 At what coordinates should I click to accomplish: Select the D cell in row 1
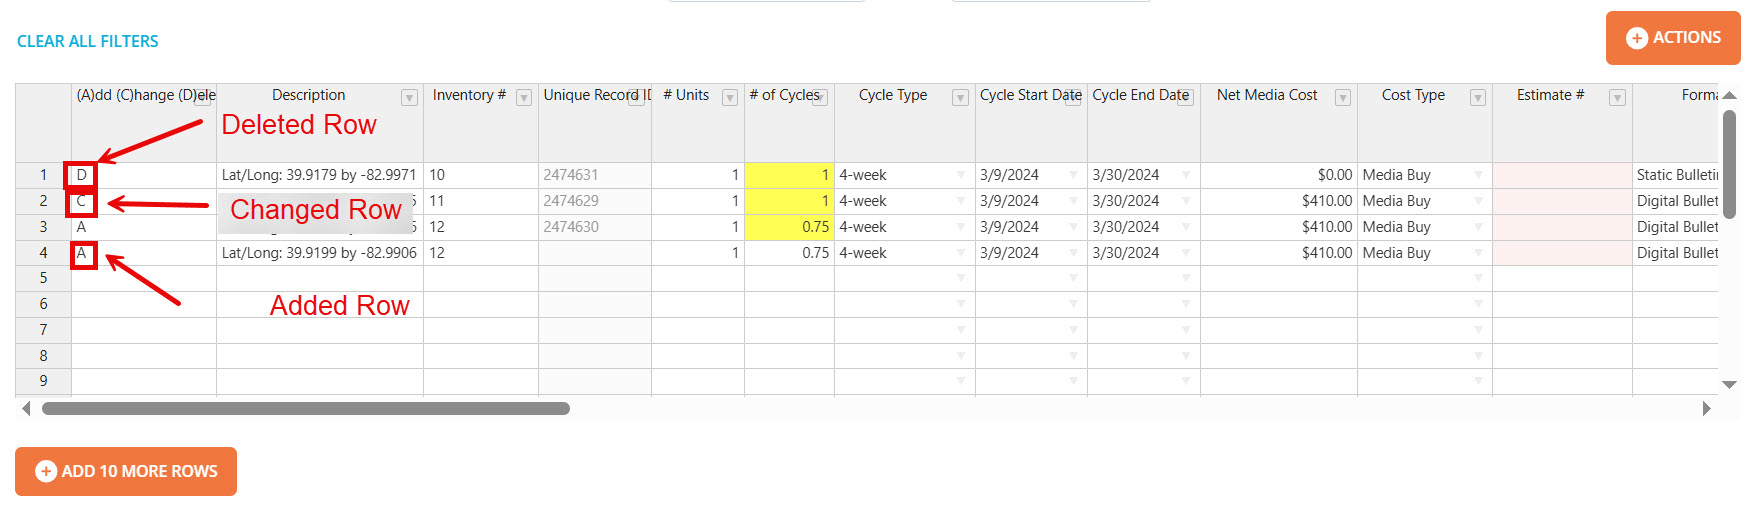(82, 175)
